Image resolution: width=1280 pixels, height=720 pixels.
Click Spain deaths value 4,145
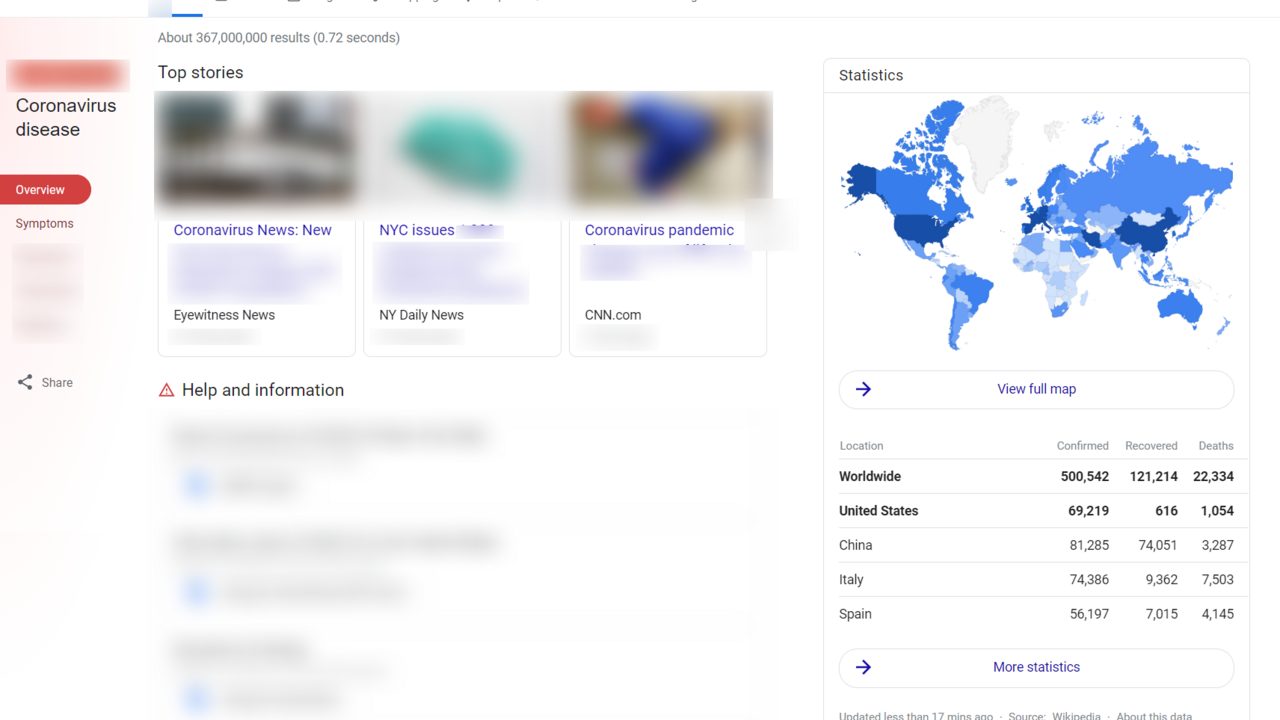point(1217,614)
